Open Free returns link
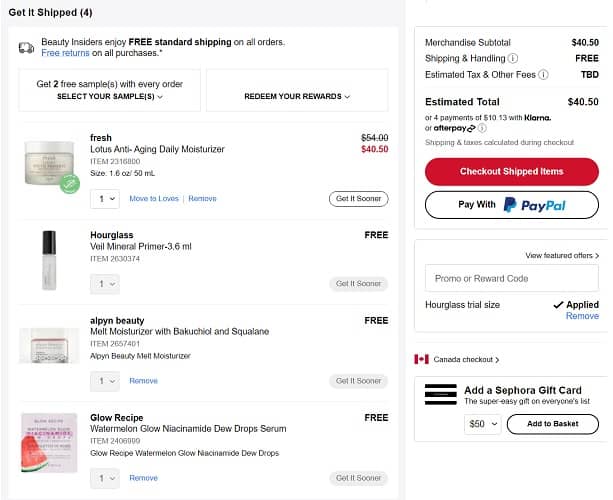The height and width of the screenshot is (500, 613). [x=65, y=53]
